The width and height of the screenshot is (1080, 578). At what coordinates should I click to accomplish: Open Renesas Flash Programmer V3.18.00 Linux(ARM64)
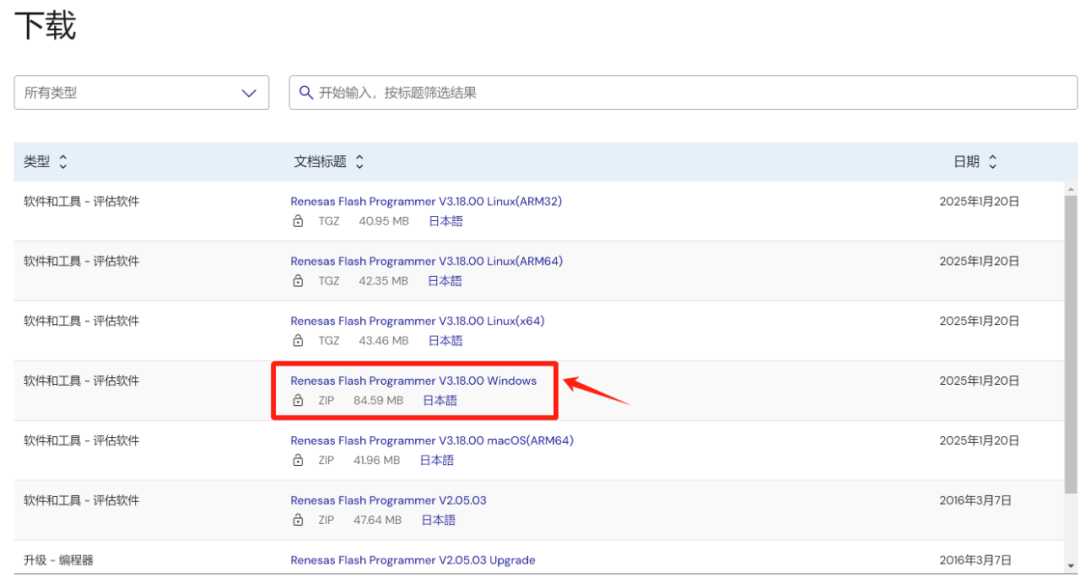(x=426, y=261)
